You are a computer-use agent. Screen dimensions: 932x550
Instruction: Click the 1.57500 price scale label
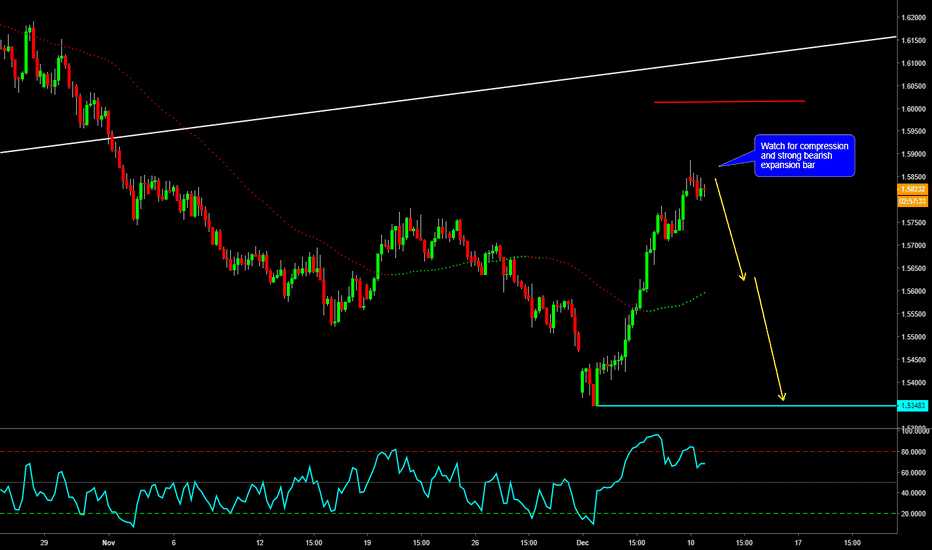coord(914,222)
